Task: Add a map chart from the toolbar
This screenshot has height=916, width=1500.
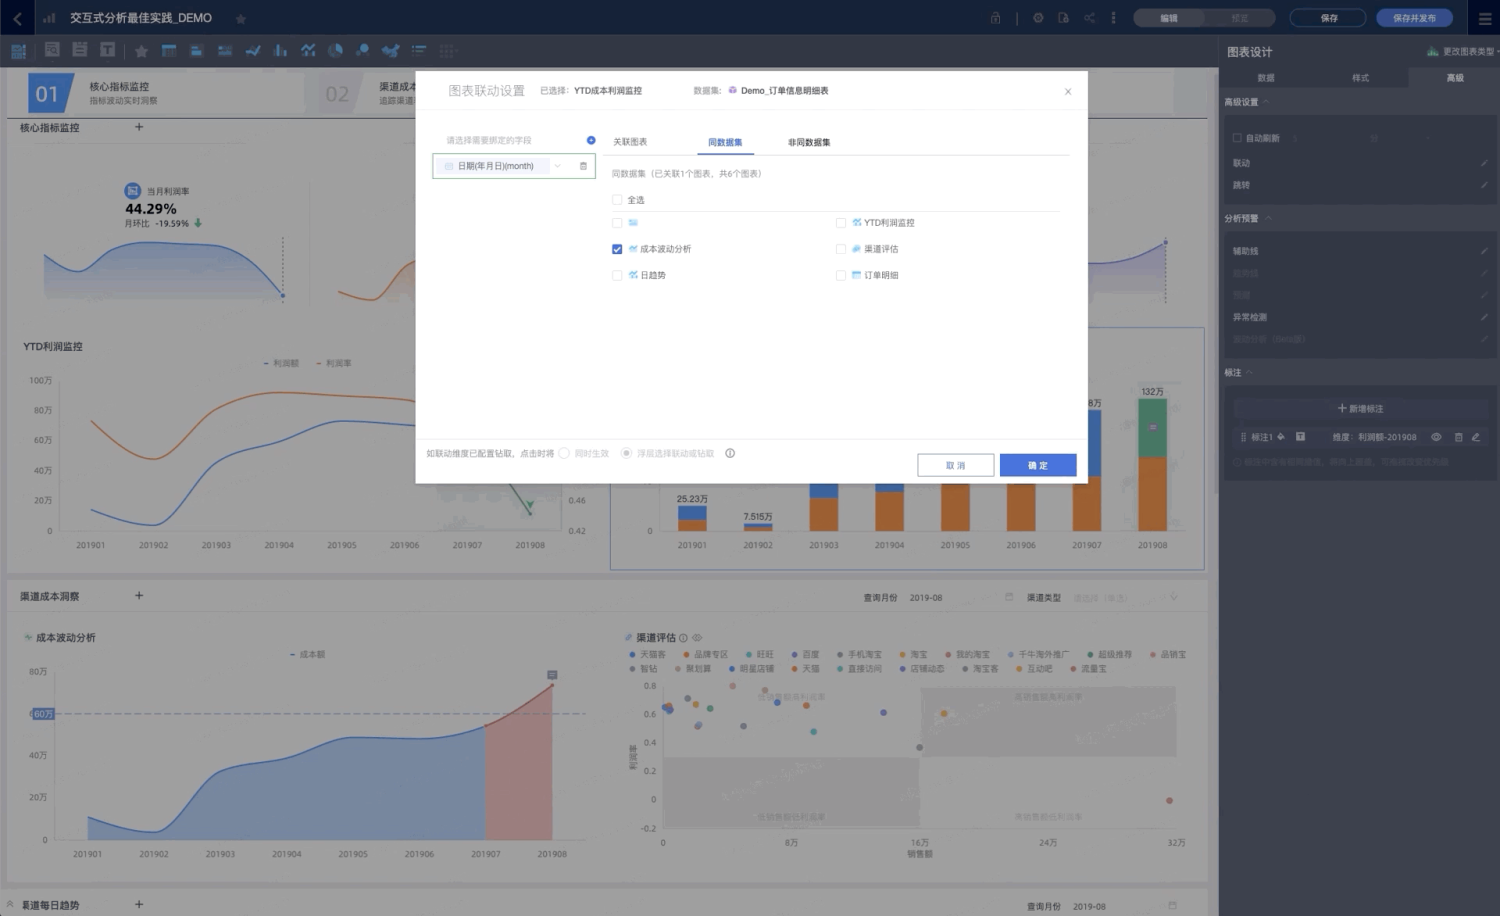Action: tap(391, 50)
